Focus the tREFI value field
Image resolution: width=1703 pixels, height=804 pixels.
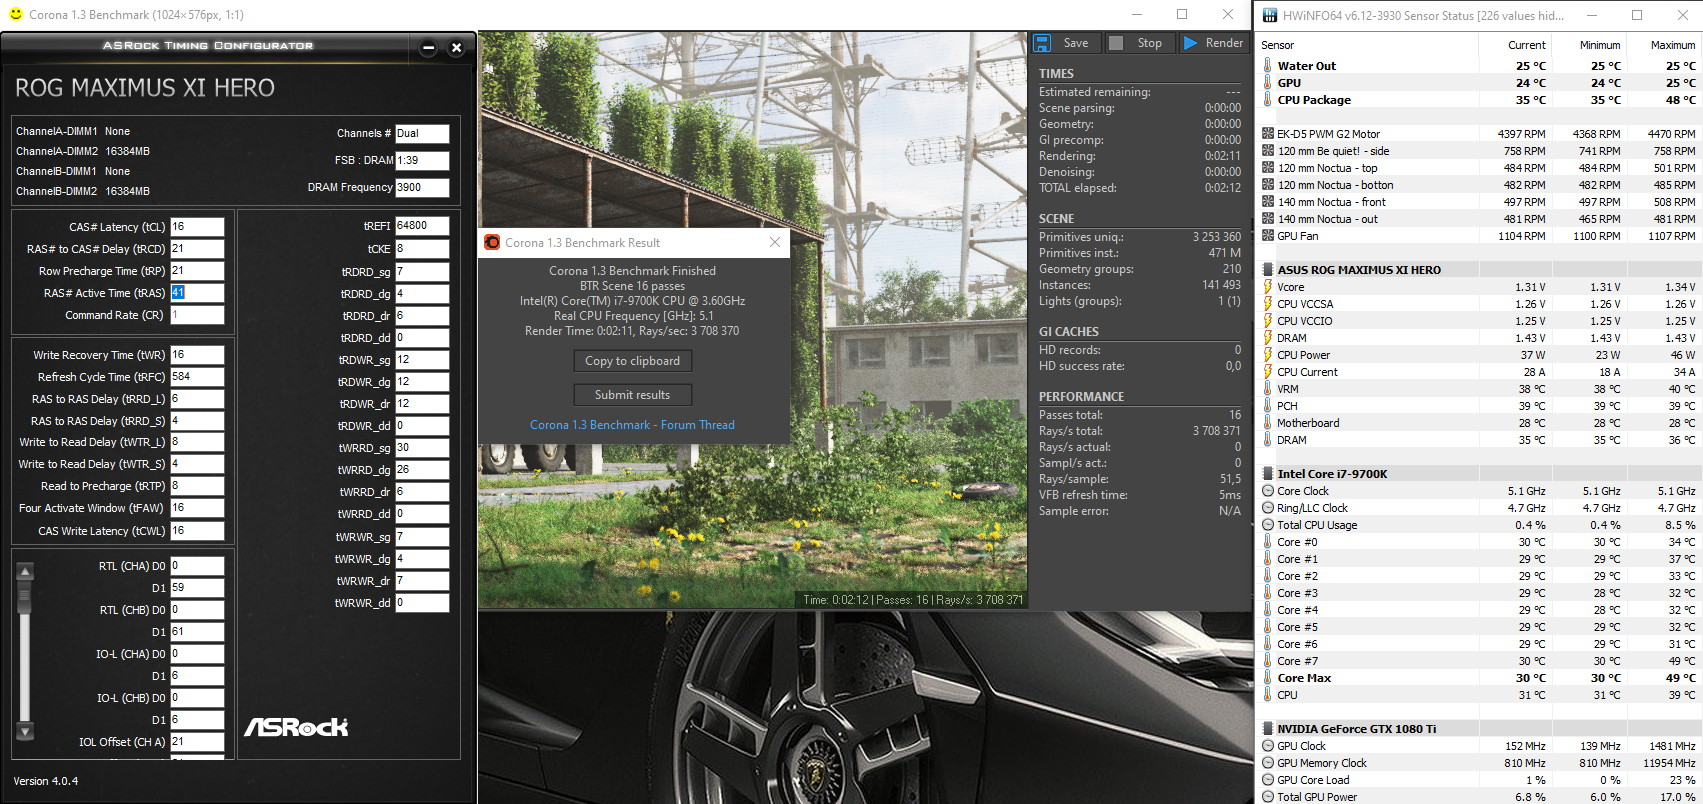point(422,226)
